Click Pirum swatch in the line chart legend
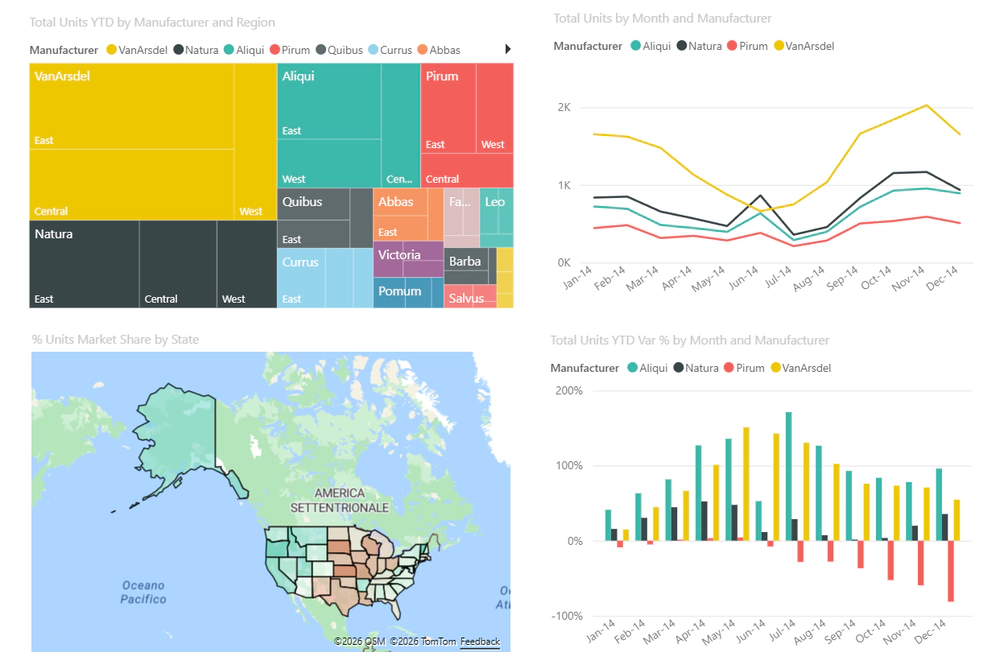Image resolution: width=1000 pixels, height=656 pixels. click(x=732, y=46)
